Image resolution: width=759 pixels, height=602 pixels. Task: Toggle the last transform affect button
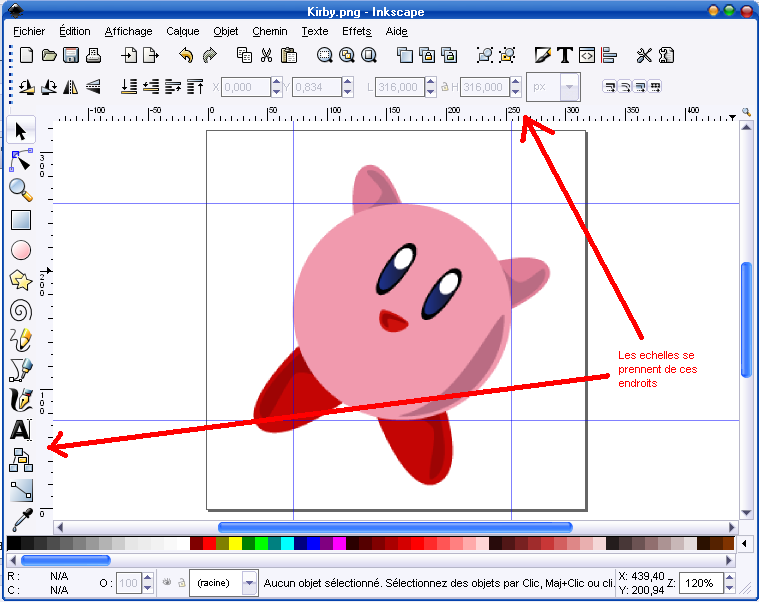(x=655, y=87)
